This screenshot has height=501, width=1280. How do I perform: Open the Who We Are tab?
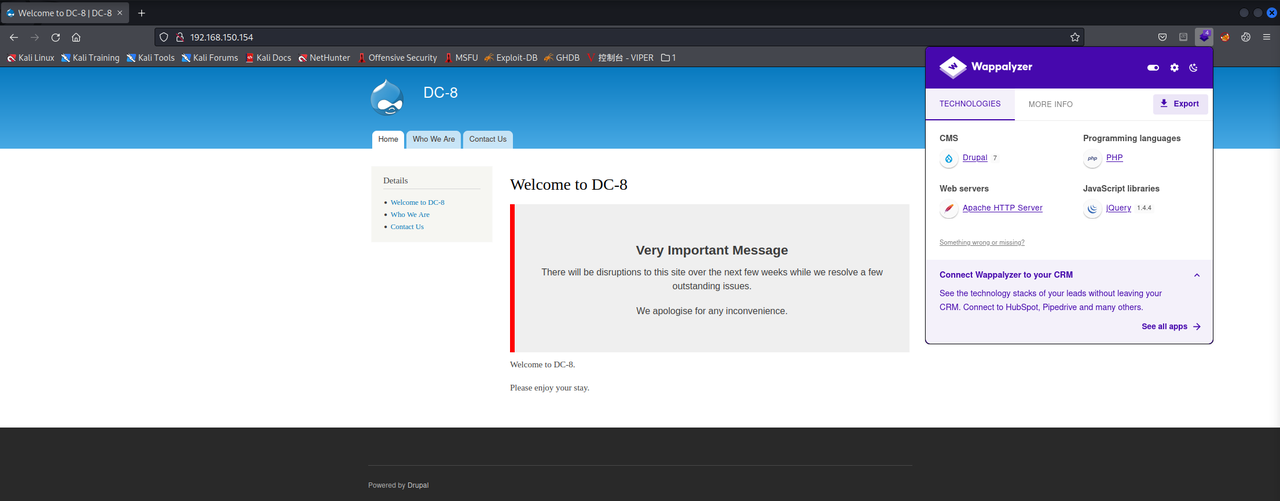(x=434, y=139)
